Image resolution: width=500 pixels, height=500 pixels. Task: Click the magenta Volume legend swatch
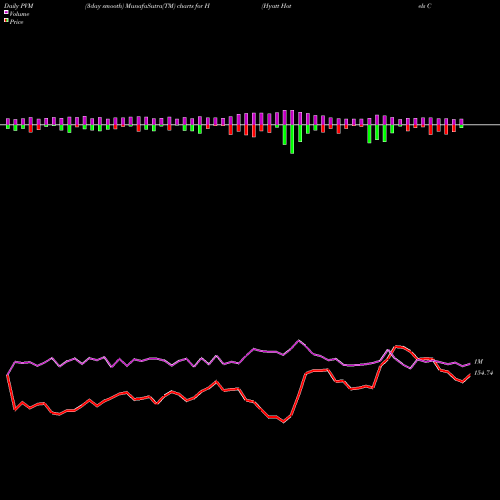[6, 13]
